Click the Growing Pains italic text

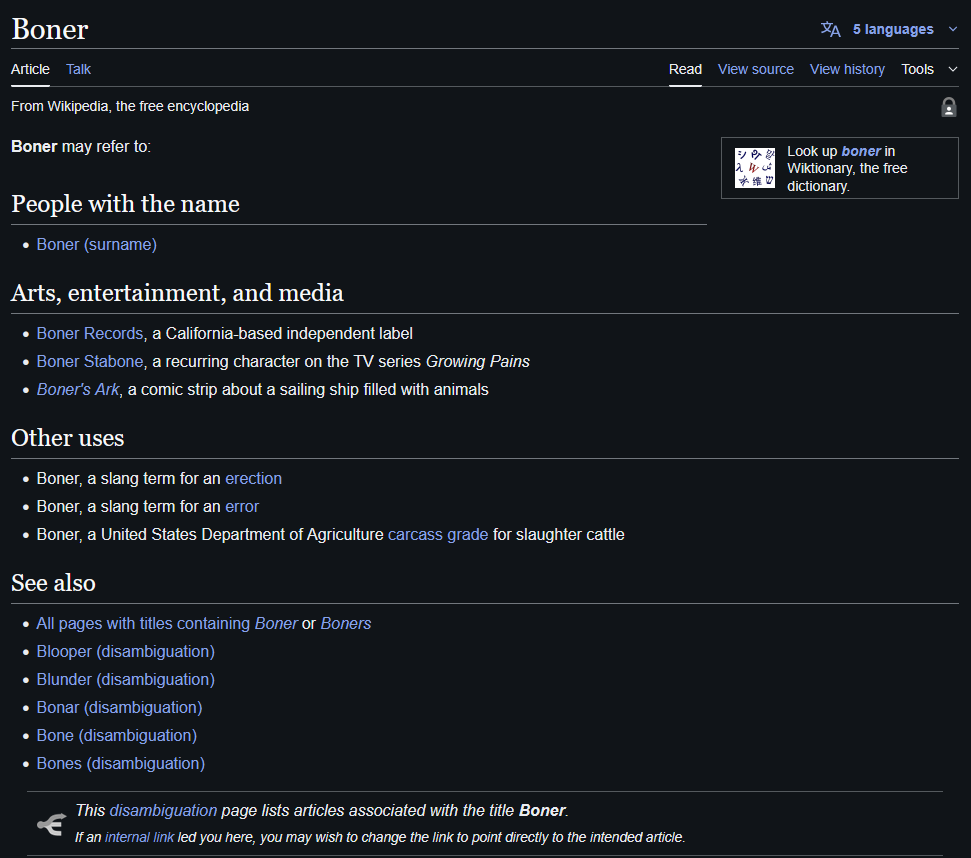pos(477,362)
